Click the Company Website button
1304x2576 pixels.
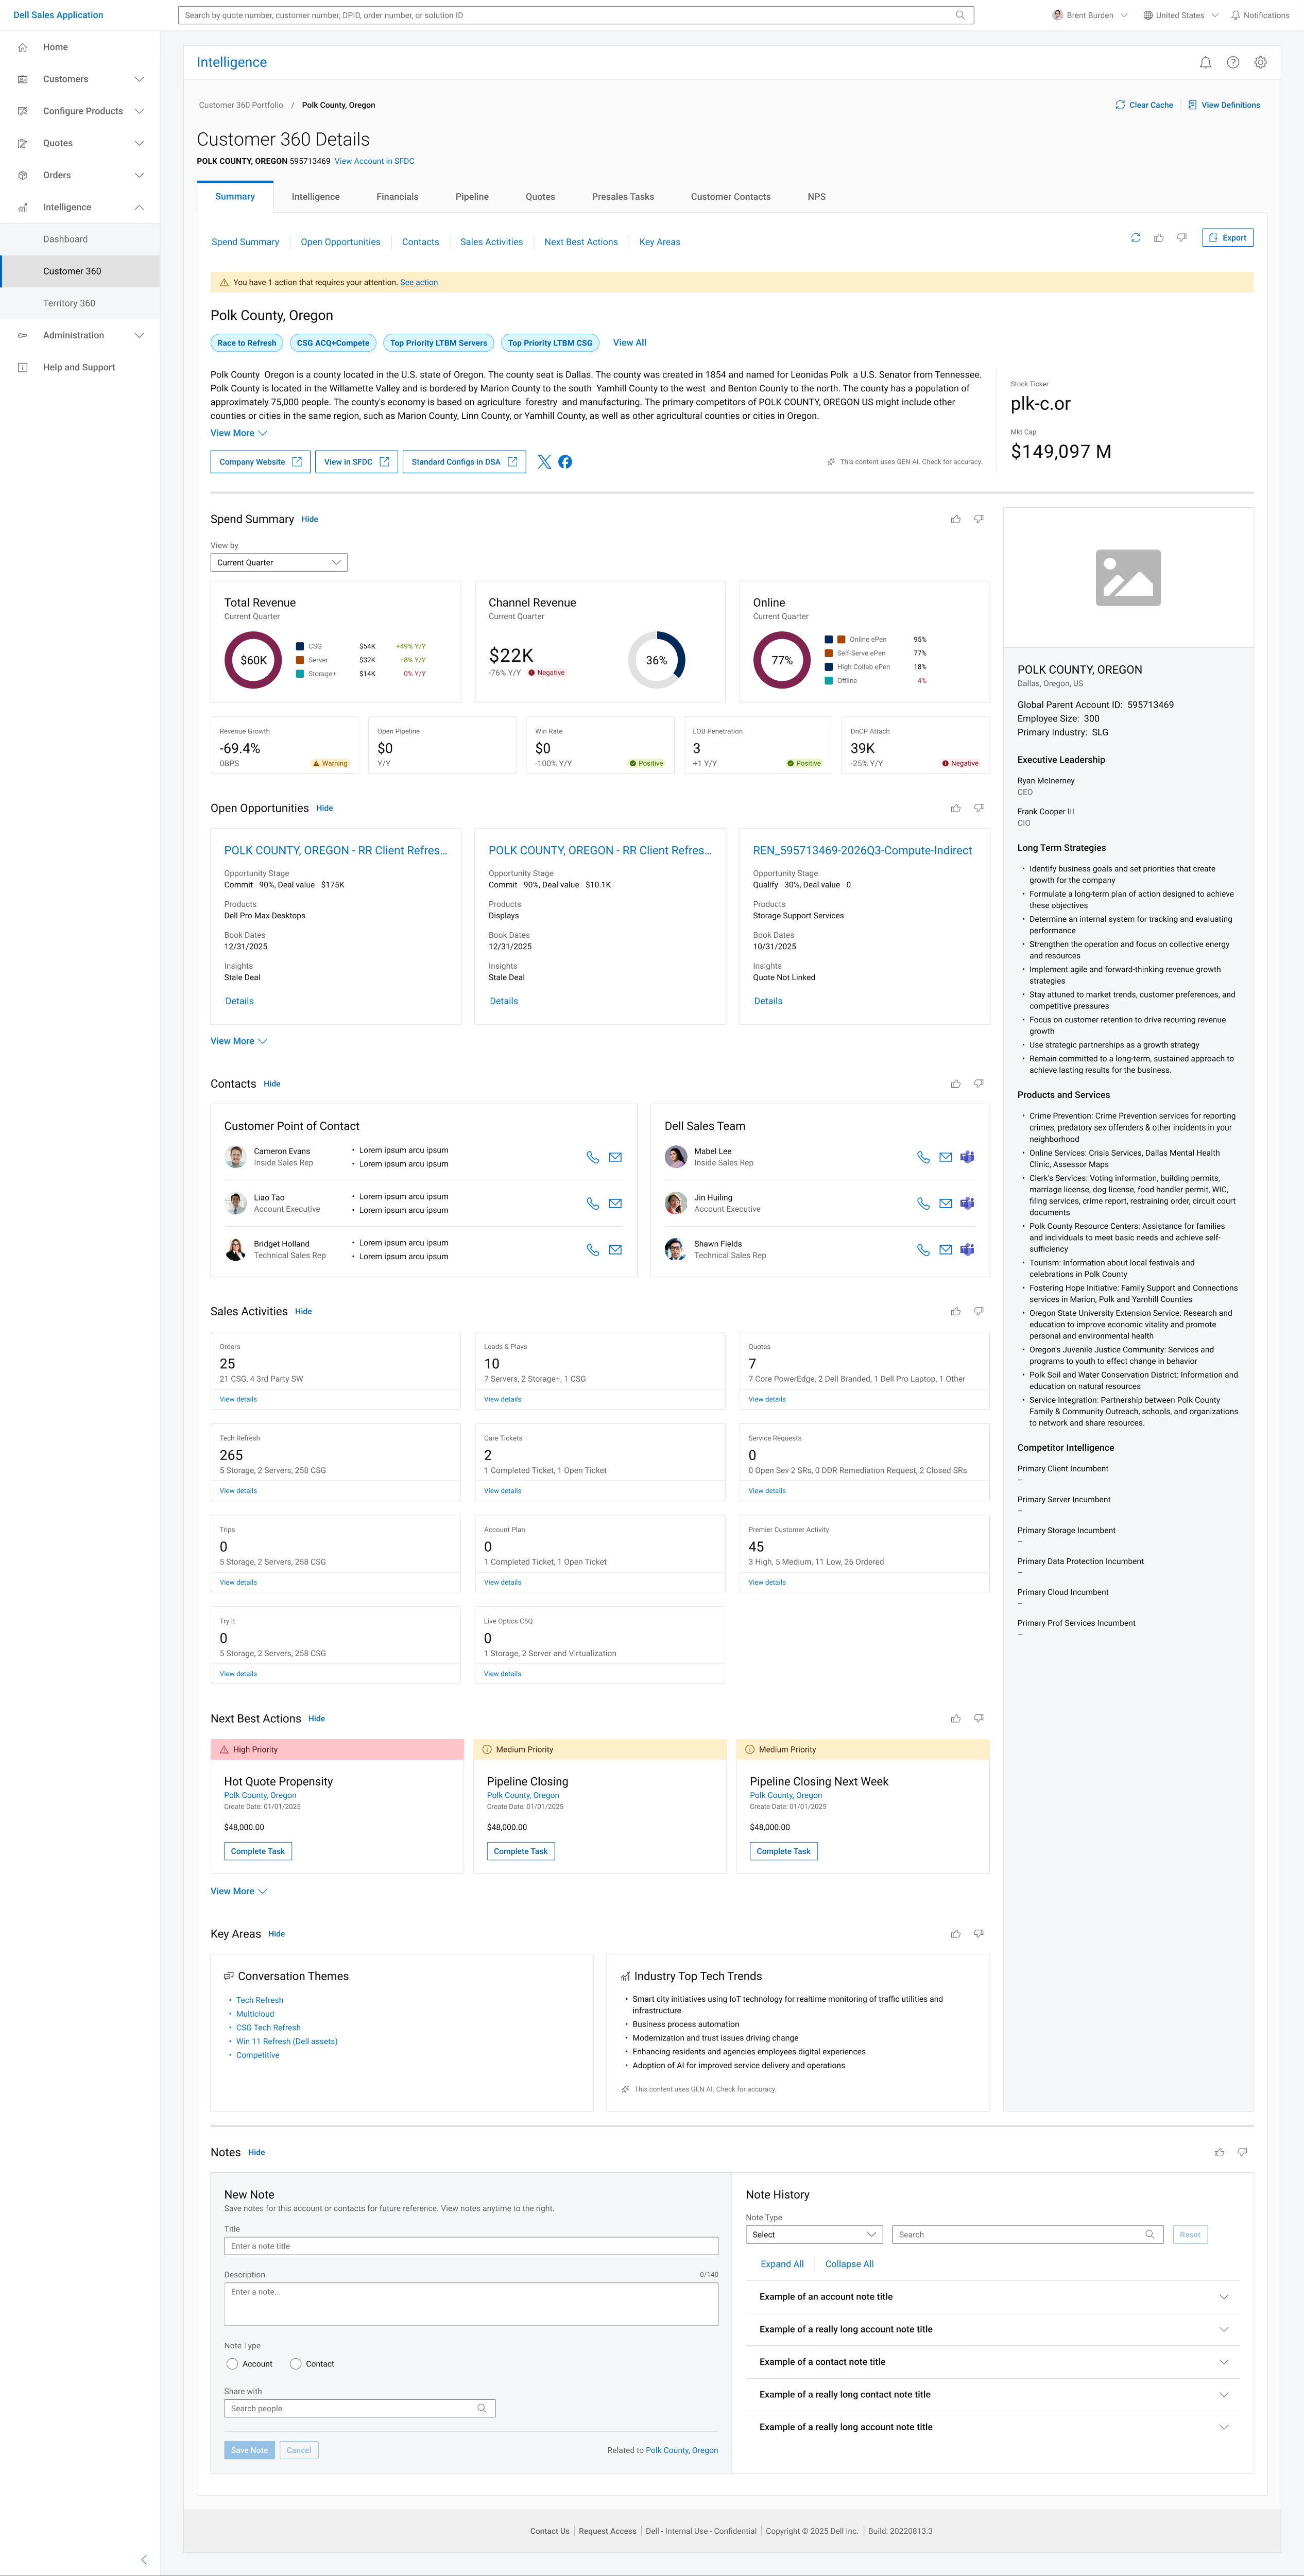260,462
